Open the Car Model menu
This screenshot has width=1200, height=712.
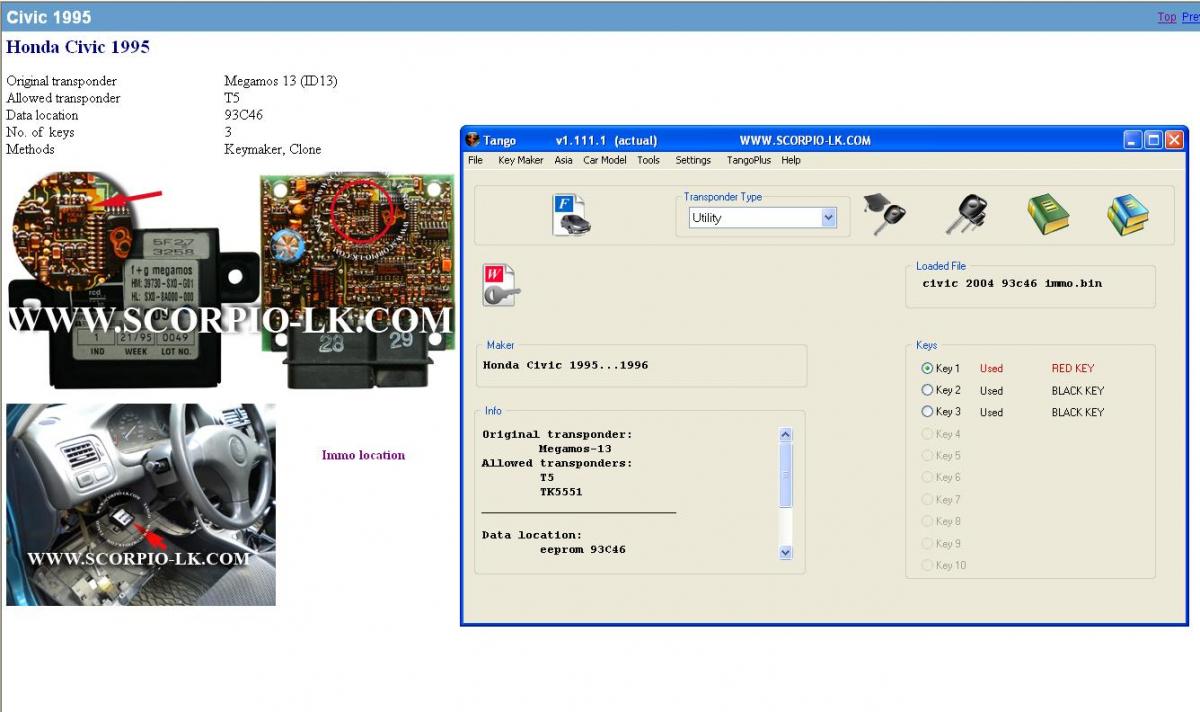pos(605,160)
